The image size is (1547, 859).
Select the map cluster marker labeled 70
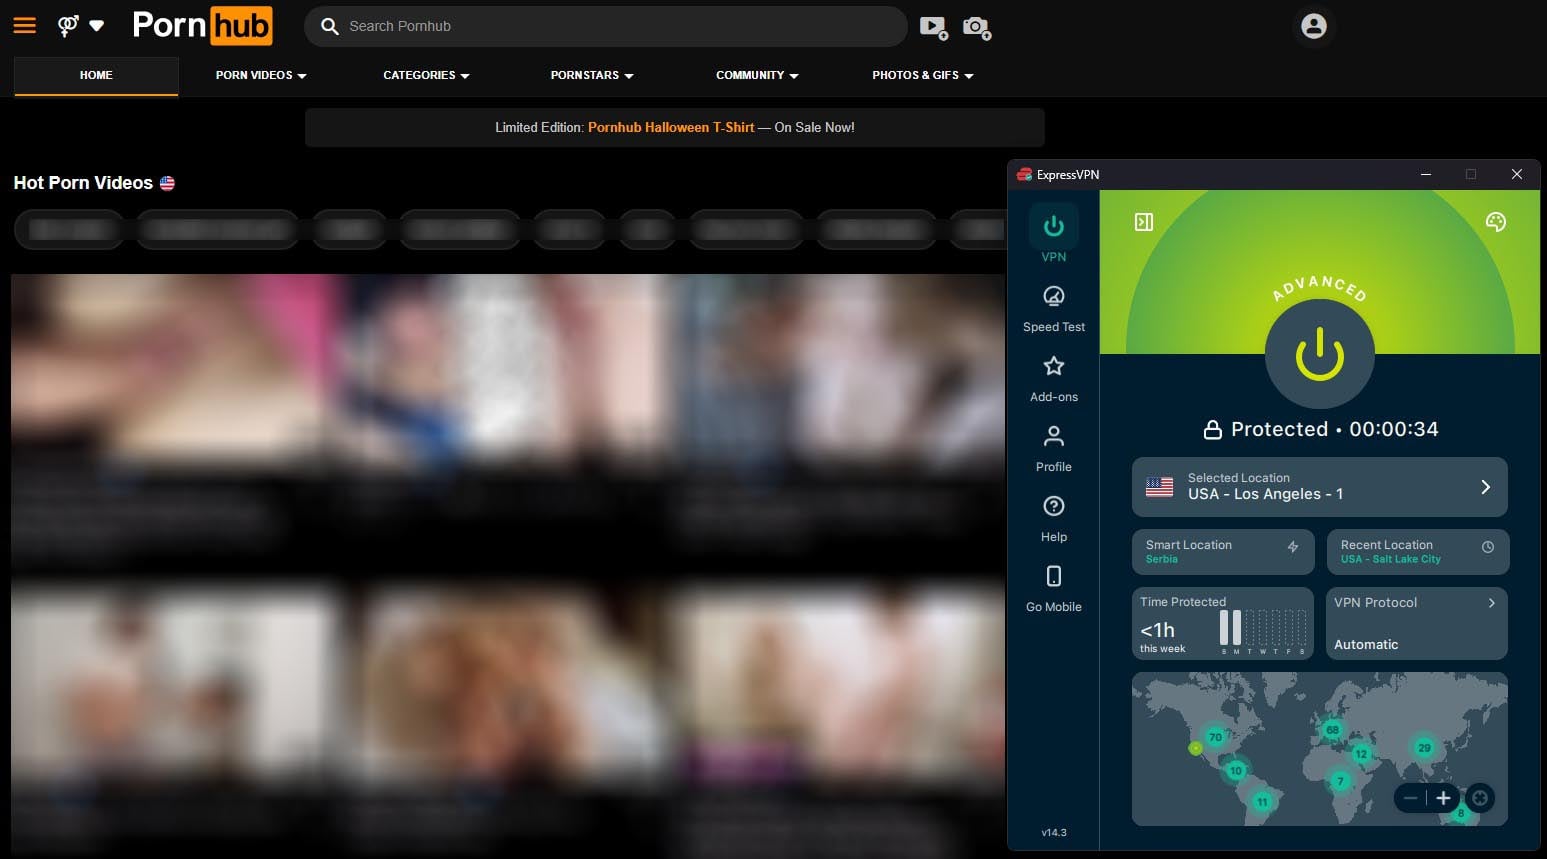(x=1215, y=737)
